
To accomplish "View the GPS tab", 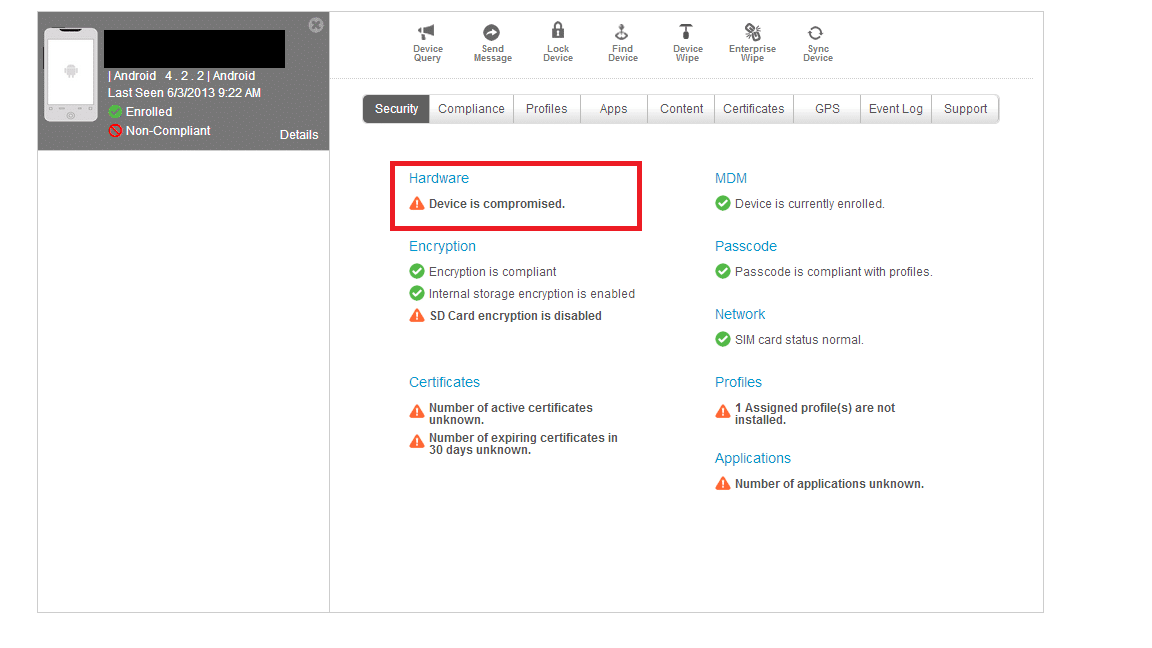I will (x=827, y=109).
